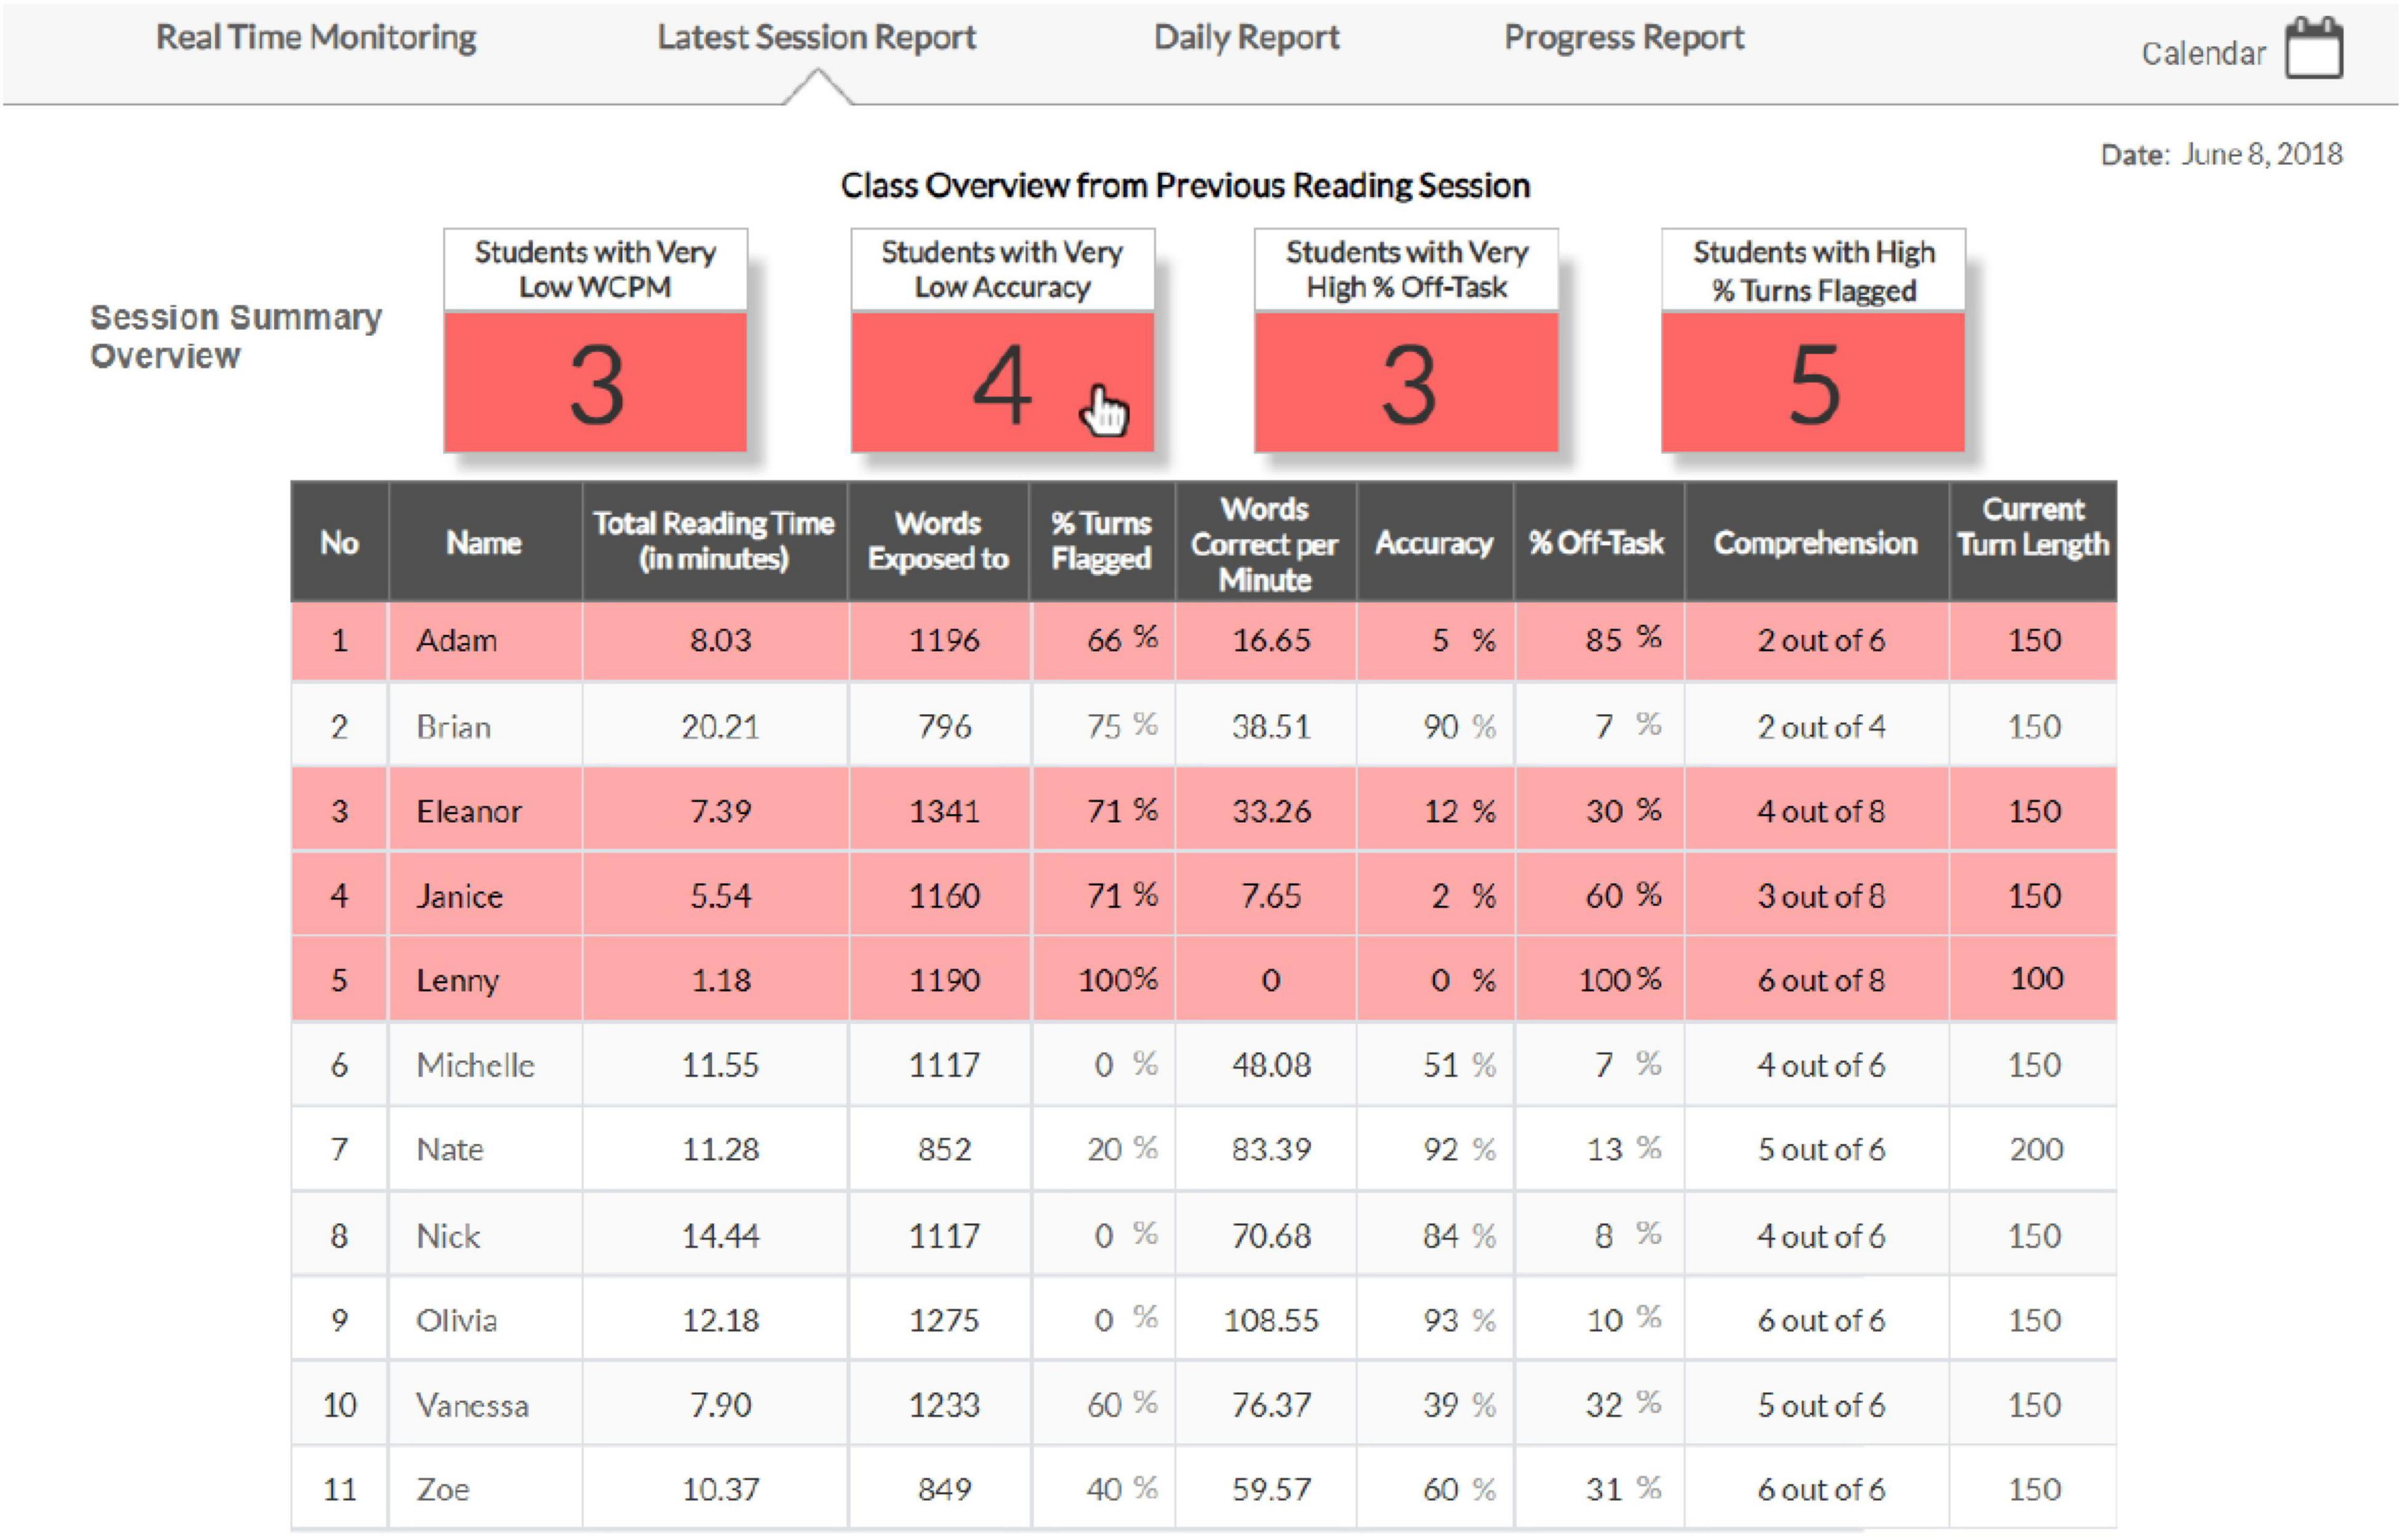Select student name Vanessa
This screenshot has height=1540, width=2402.
click(x=472, y=1405)
